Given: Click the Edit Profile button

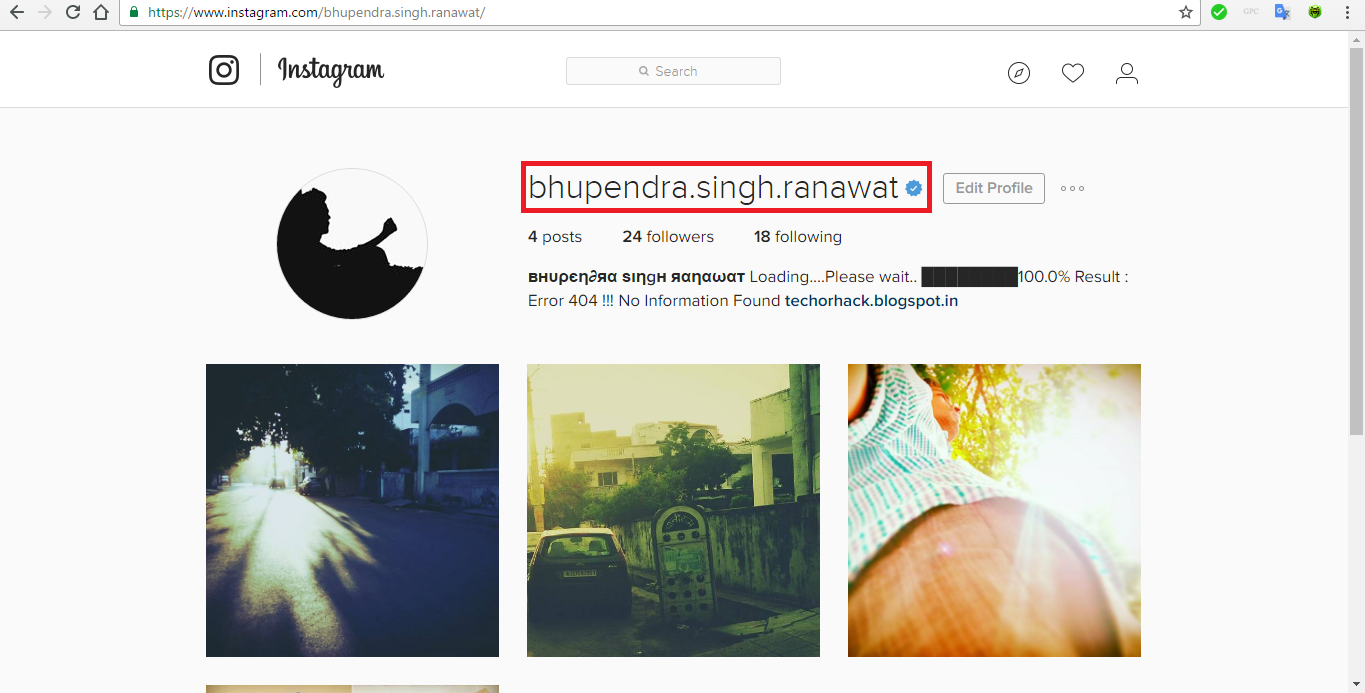Looking at the screenshot, I should (994, 188).
